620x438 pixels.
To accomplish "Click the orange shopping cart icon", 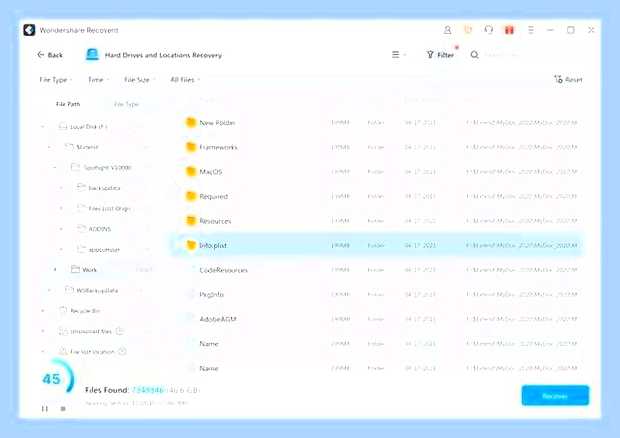I will (x=468, y=30).
